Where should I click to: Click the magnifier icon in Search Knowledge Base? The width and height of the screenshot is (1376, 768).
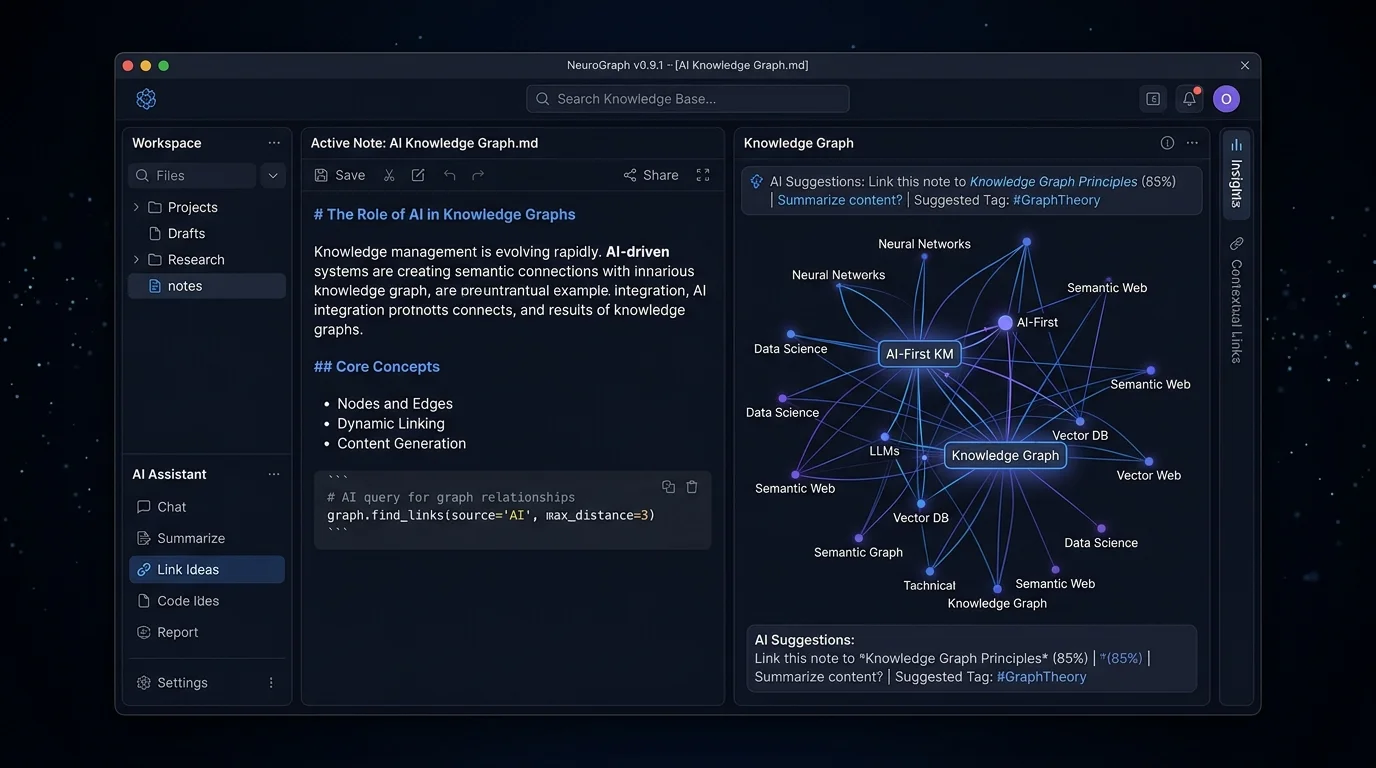pyautogui.click(x=542, y=99)
